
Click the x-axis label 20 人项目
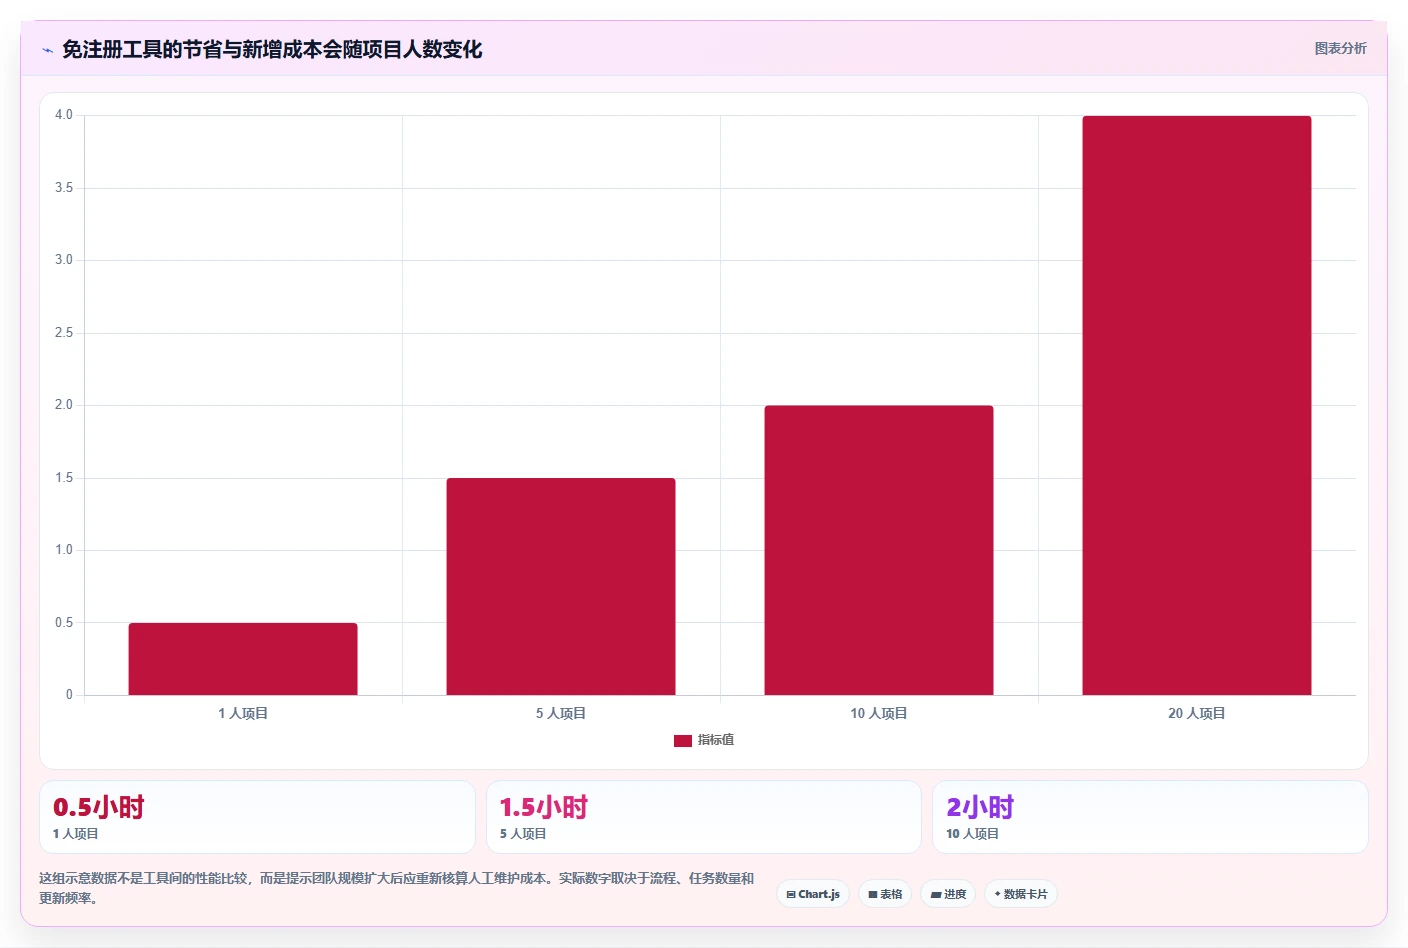(x=1197, y=713)
